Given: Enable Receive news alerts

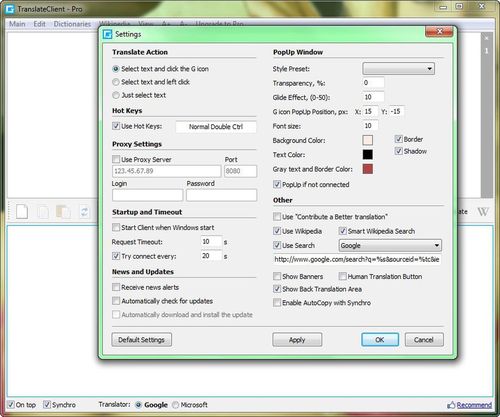Looking at the screenshot, I should coord(116,287).
